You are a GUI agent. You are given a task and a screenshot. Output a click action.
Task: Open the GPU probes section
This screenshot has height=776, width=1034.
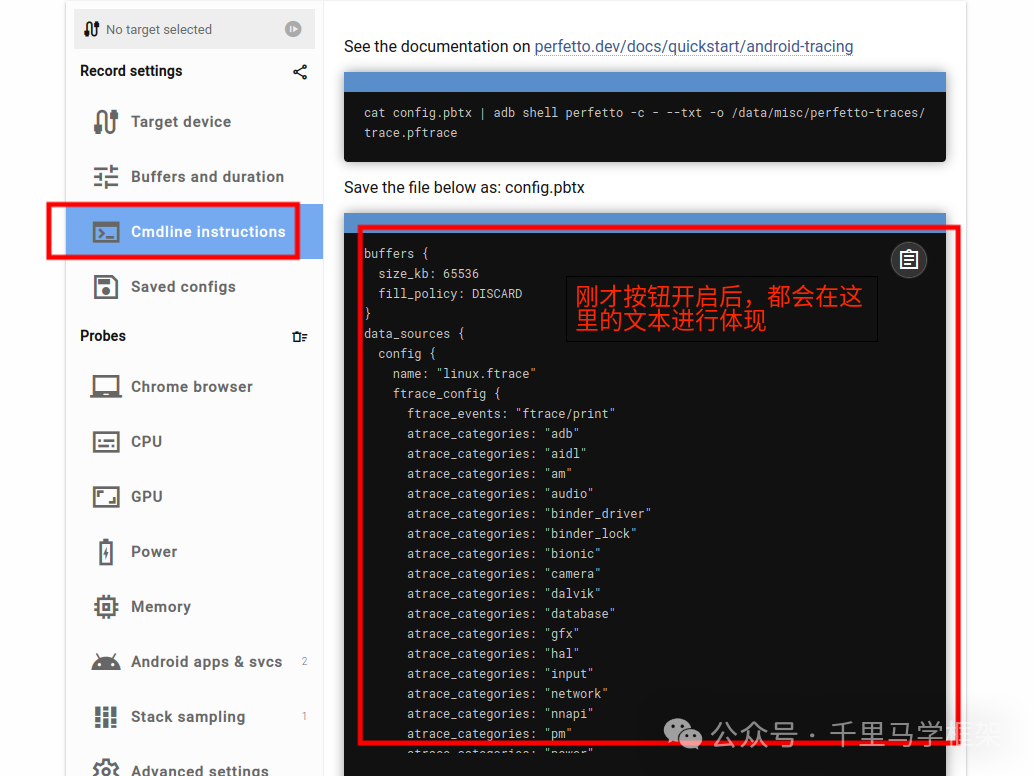195,496
